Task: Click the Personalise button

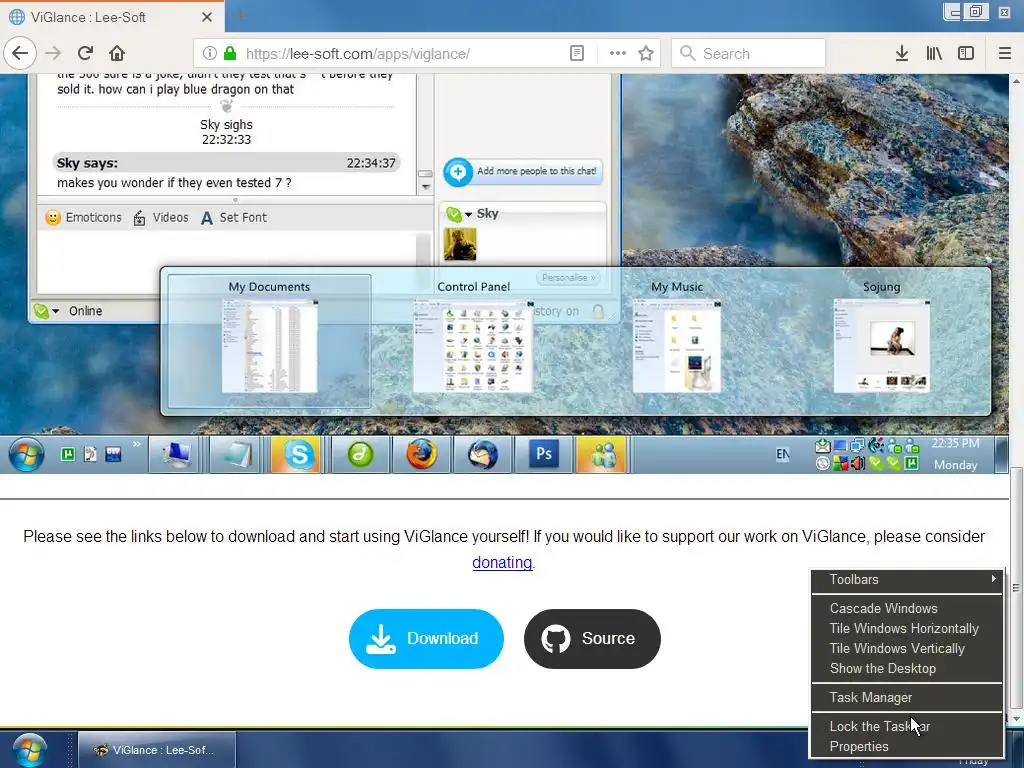Action: tap(568, 278)
